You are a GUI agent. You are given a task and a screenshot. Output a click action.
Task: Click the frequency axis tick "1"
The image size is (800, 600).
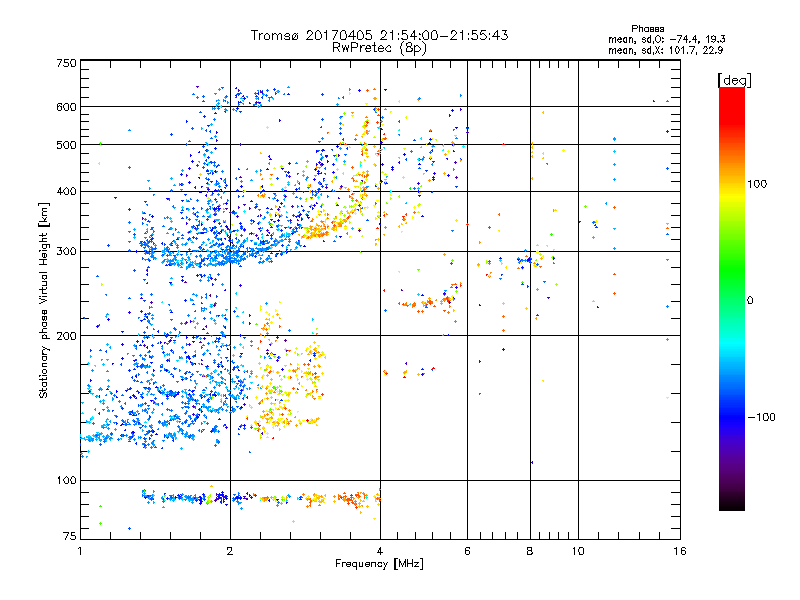[x=80, y=551]
